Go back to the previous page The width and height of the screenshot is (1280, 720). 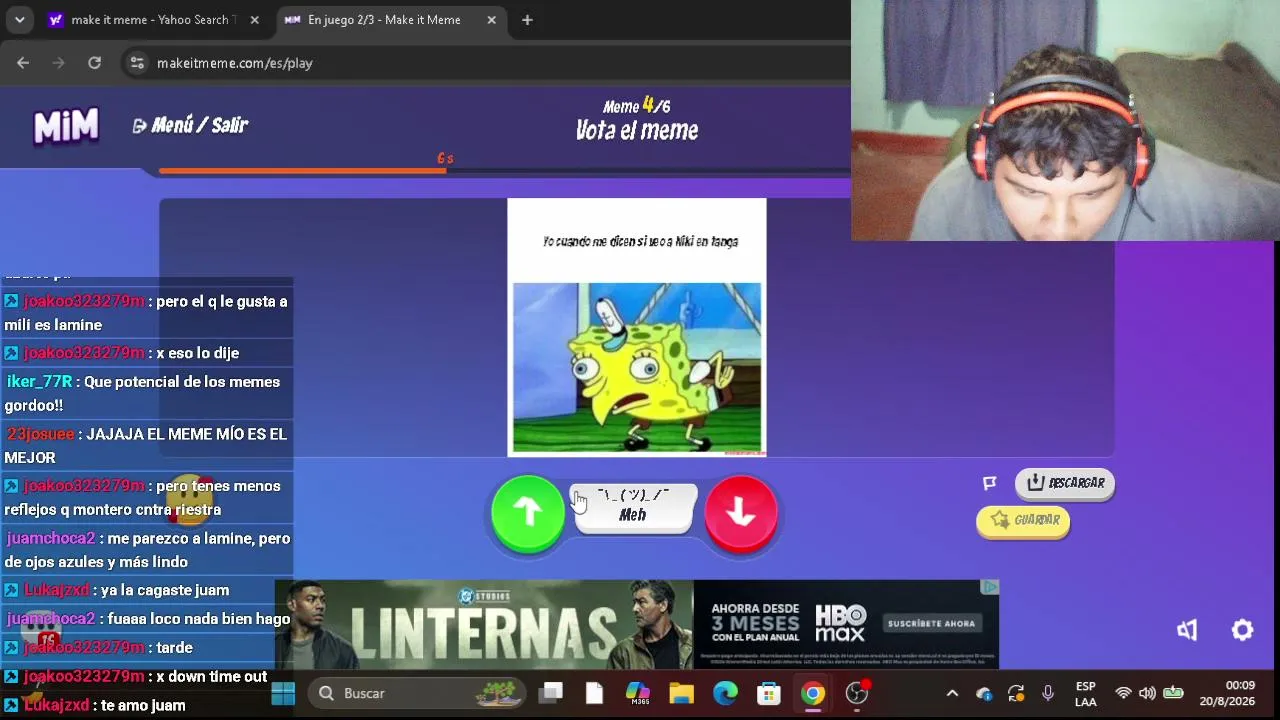(x=23, y=63)
